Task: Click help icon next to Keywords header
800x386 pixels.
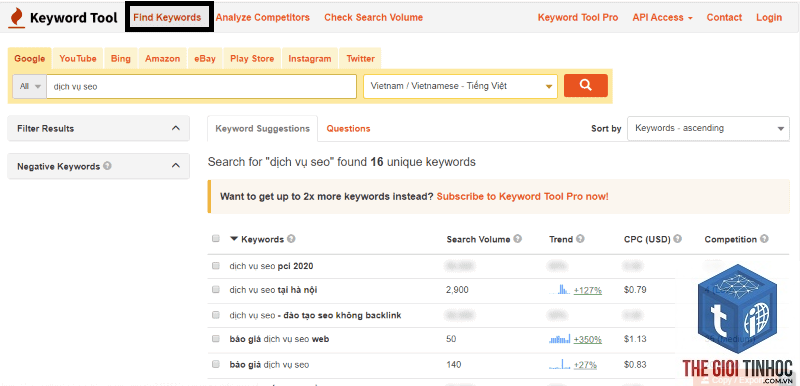Action: tap(291, 239)
